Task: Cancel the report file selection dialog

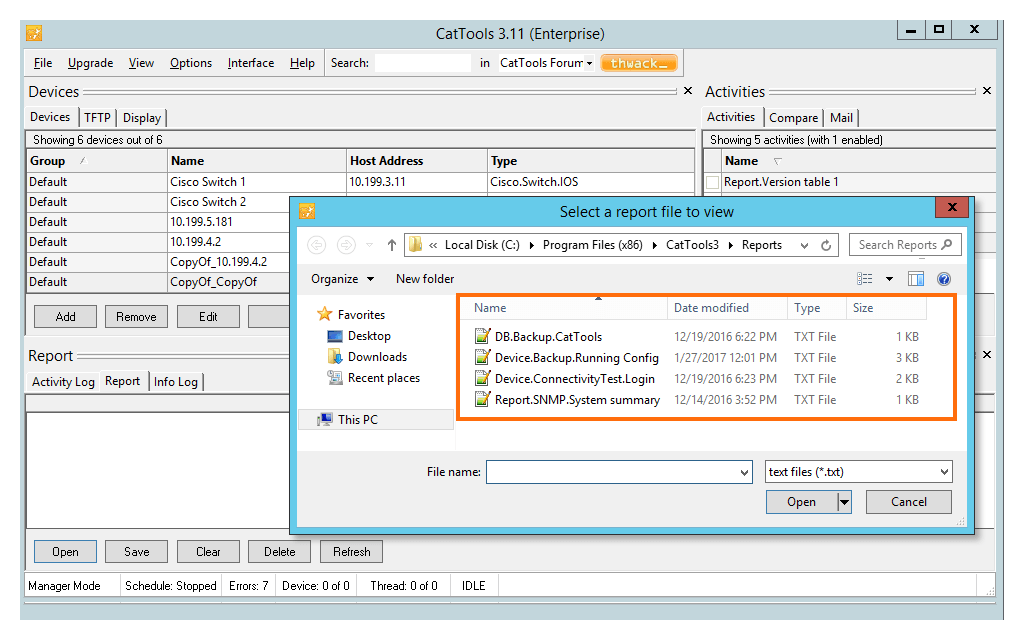Action: click(908, 502)
